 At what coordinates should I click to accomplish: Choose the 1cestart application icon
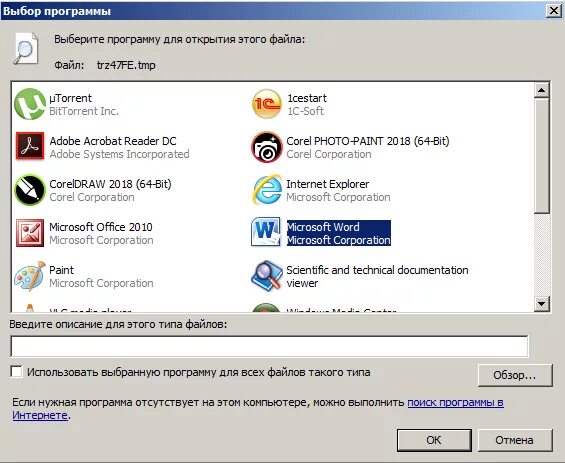point(267,104)
